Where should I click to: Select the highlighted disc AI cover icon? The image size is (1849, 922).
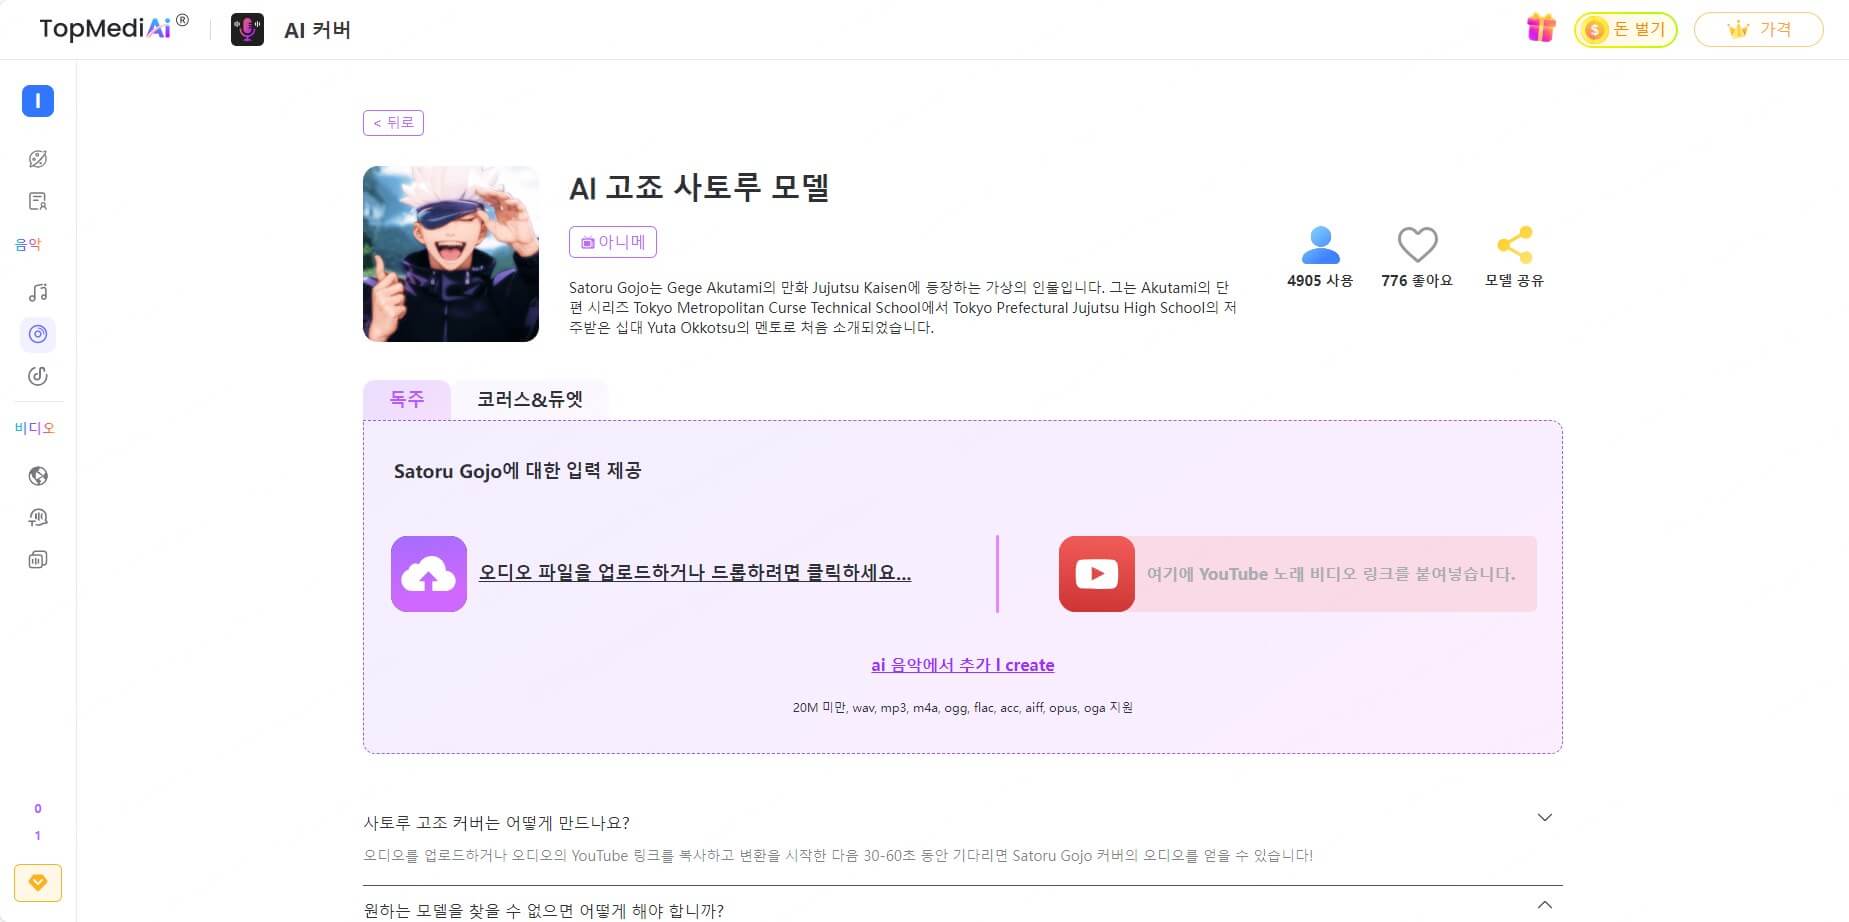pos(38,334)
